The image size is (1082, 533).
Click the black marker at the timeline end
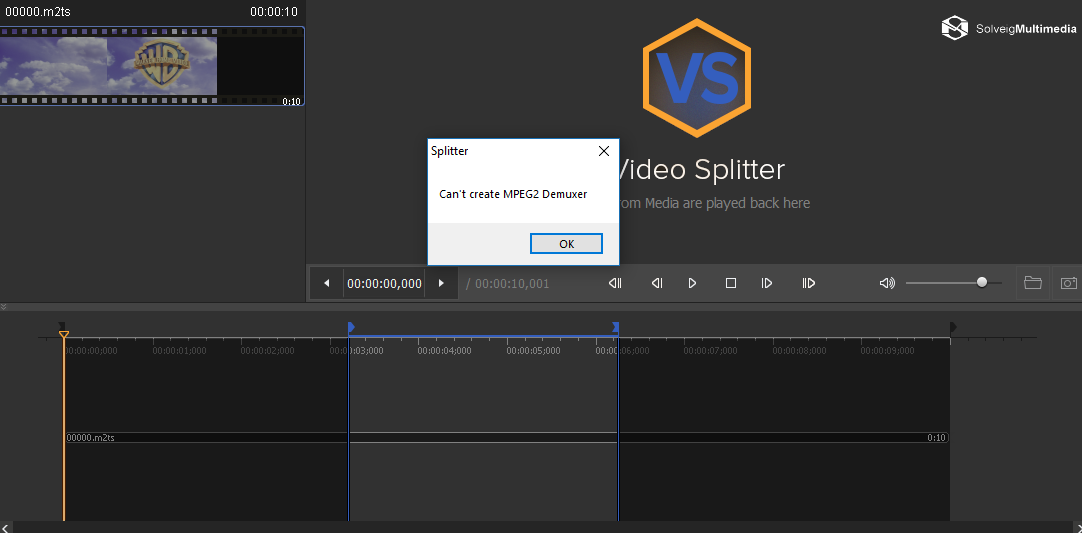(954, 327)
